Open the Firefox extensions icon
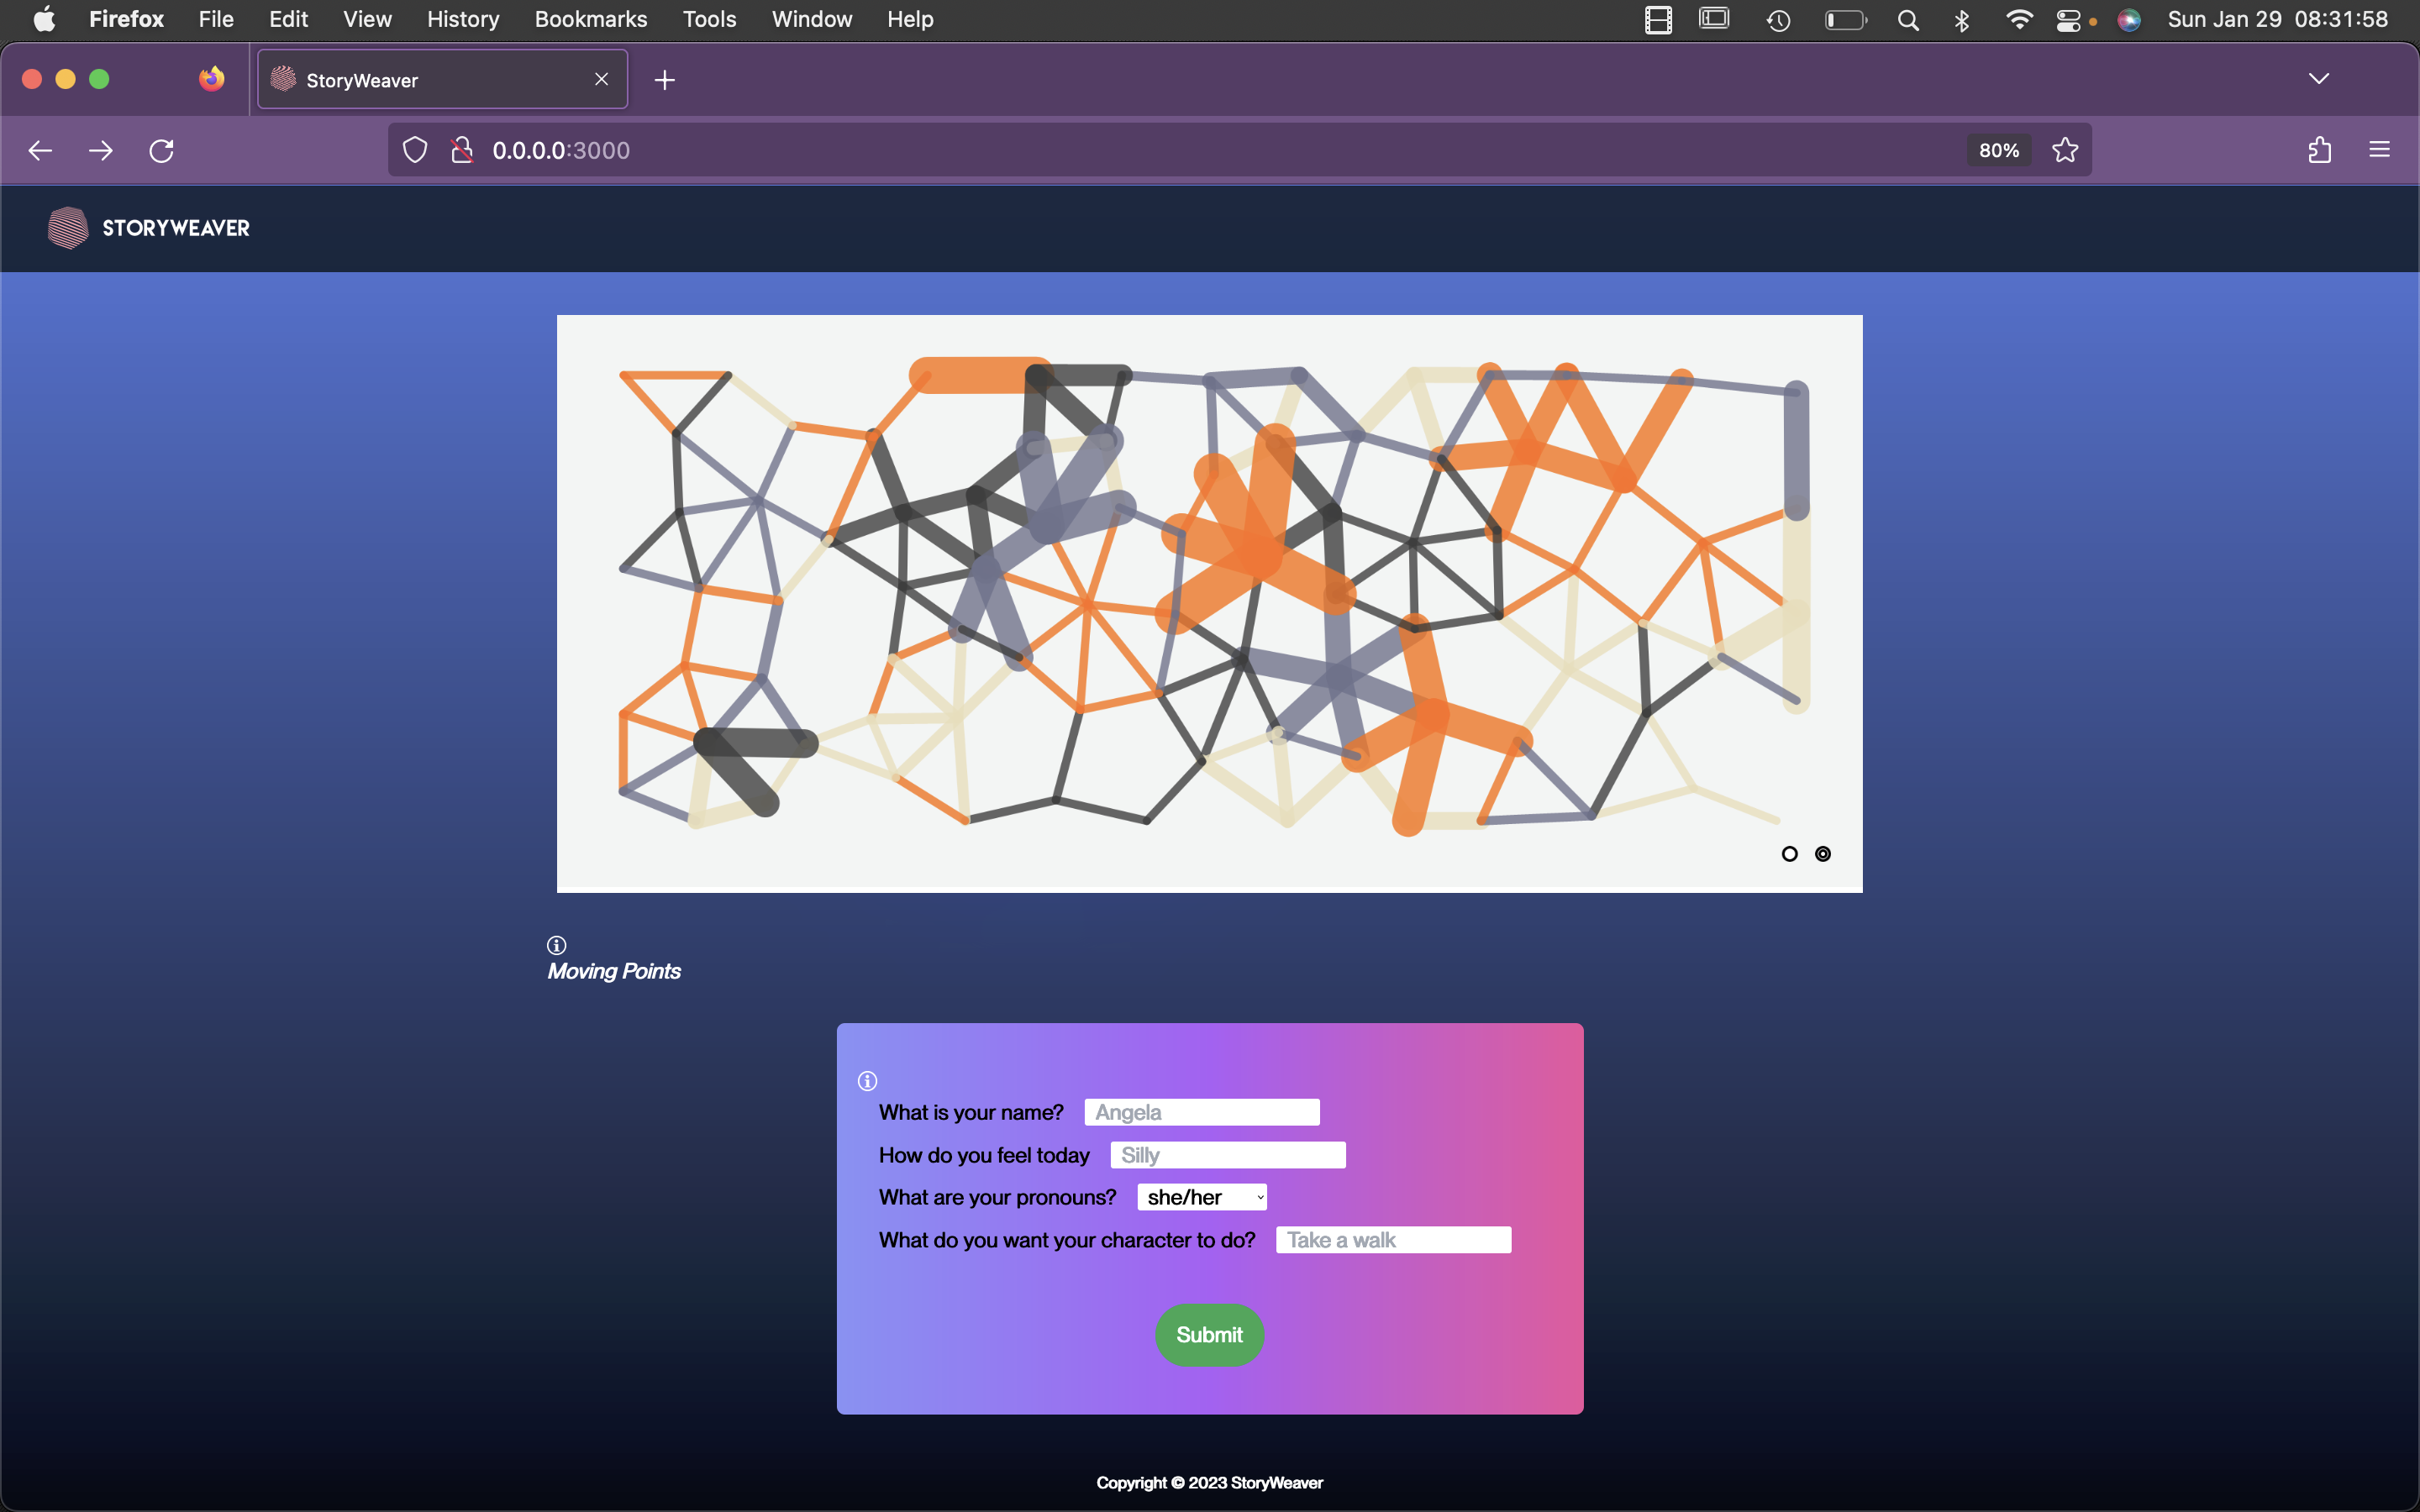2420x1512 pixels. pos(2319,151)
